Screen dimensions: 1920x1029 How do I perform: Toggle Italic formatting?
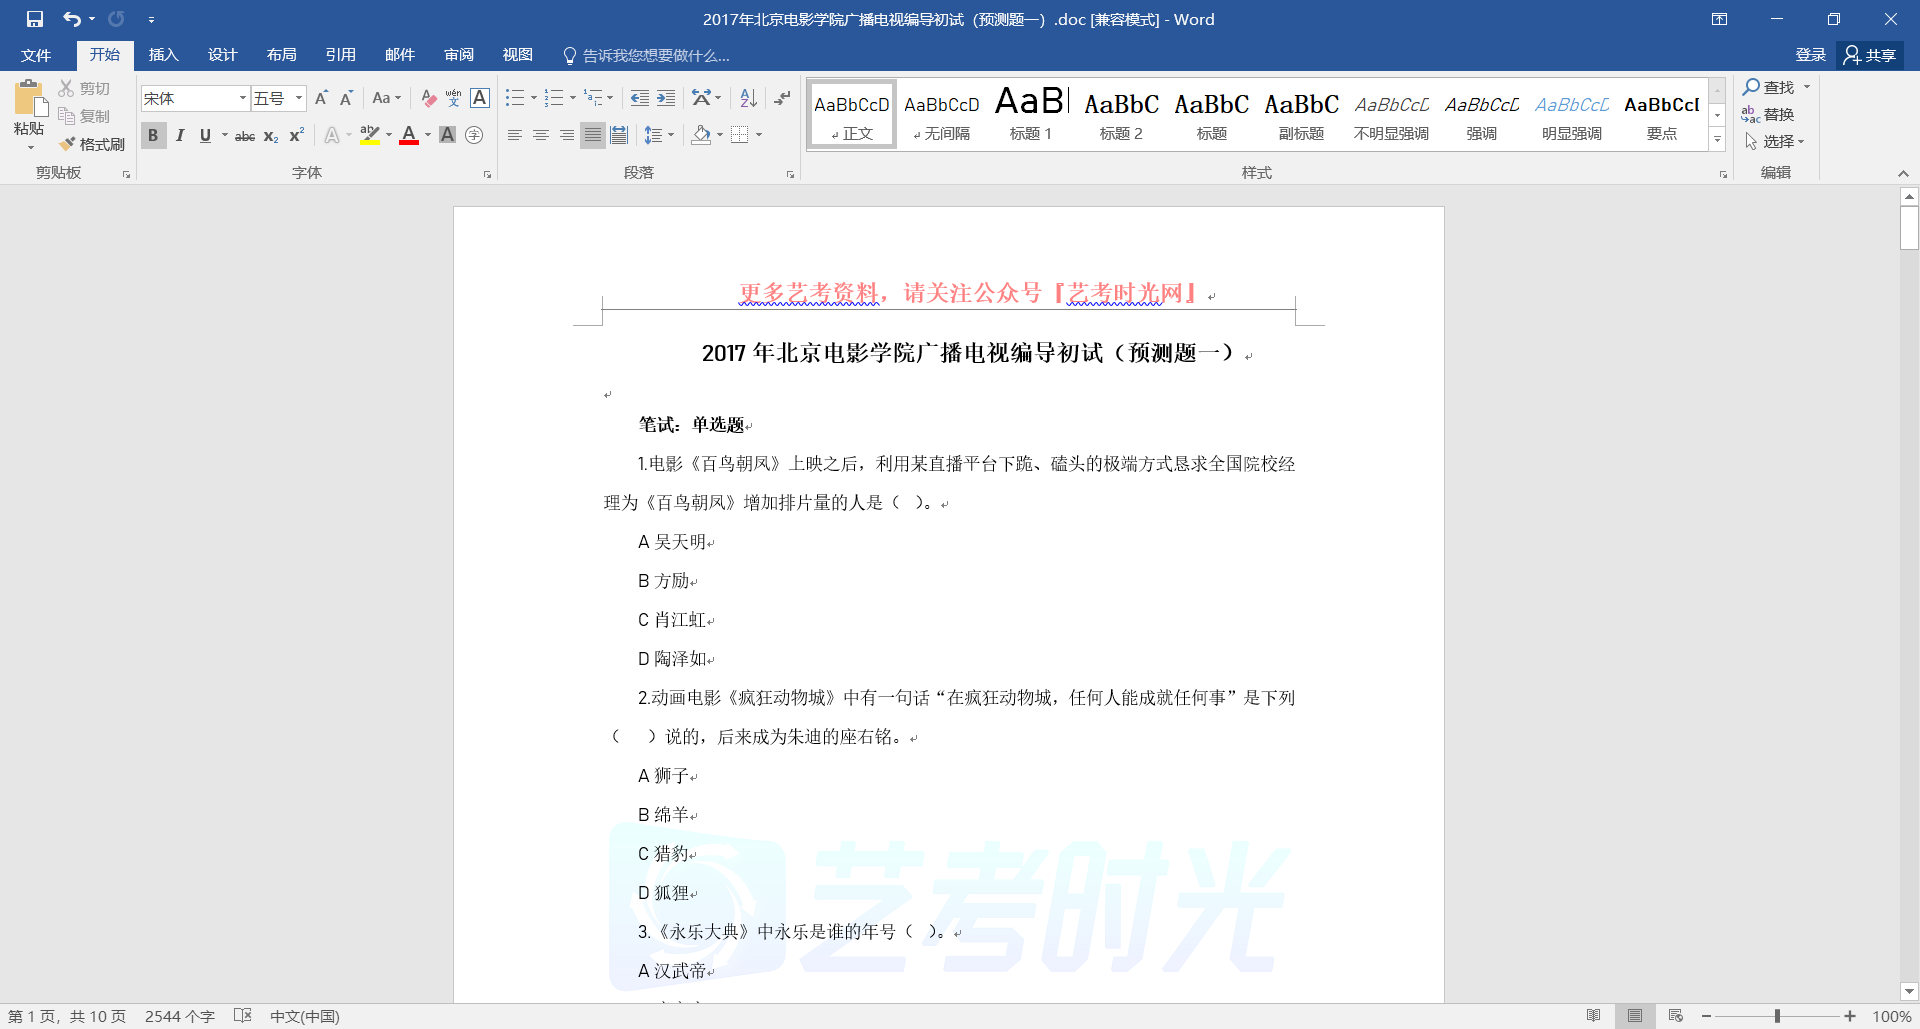(180, 135)
